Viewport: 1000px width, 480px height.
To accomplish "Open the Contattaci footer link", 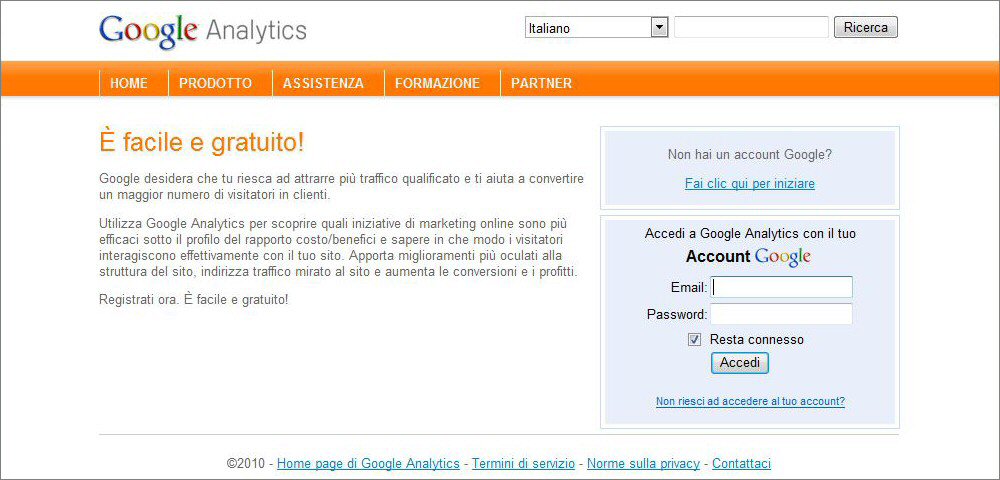I will (741, 464).
